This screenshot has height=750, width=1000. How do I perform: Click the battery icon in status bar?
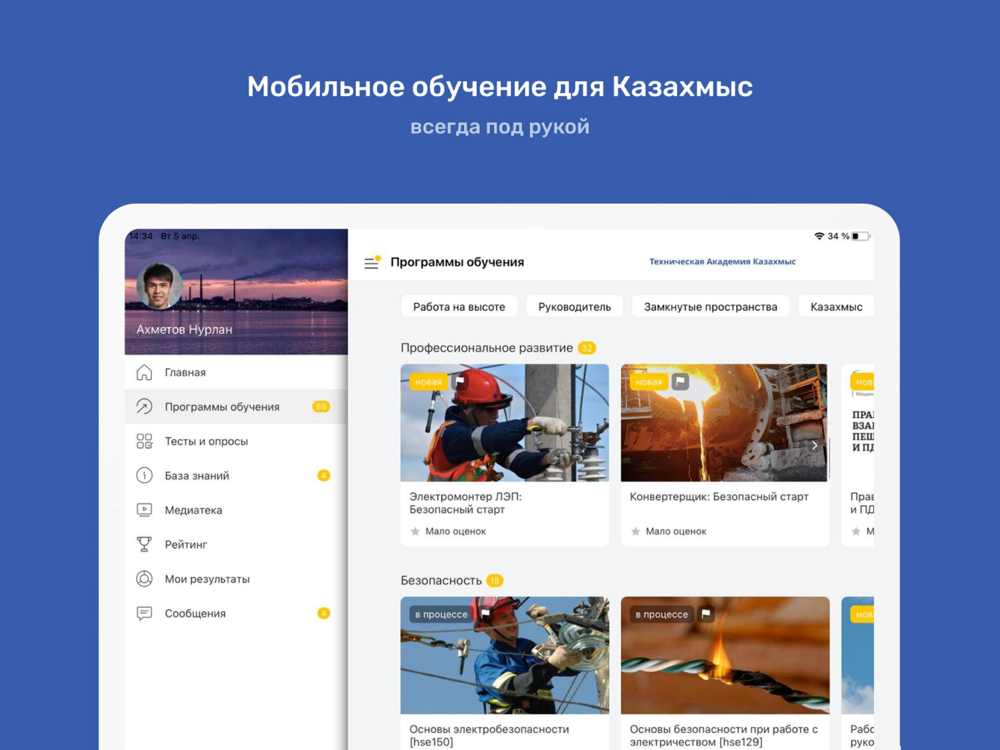pos(861,236)
